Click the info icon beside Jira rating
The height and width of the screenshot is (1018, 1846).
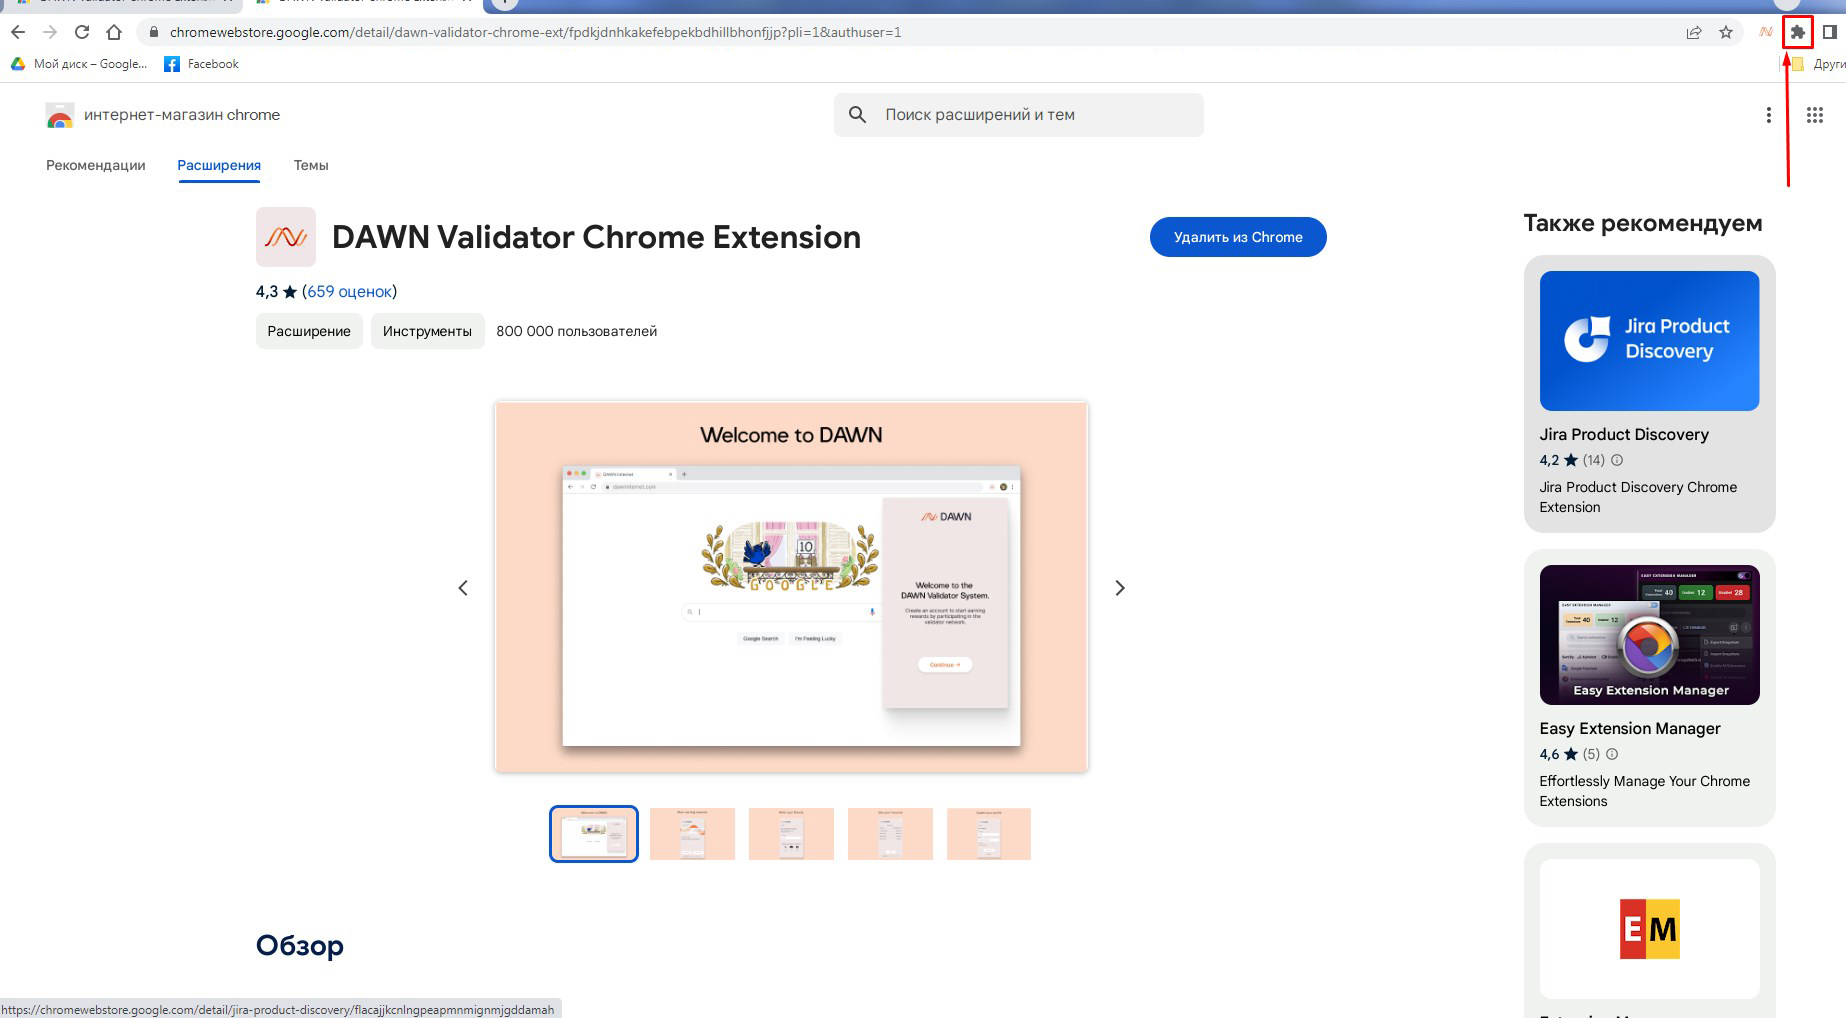tap(1617, 460)
